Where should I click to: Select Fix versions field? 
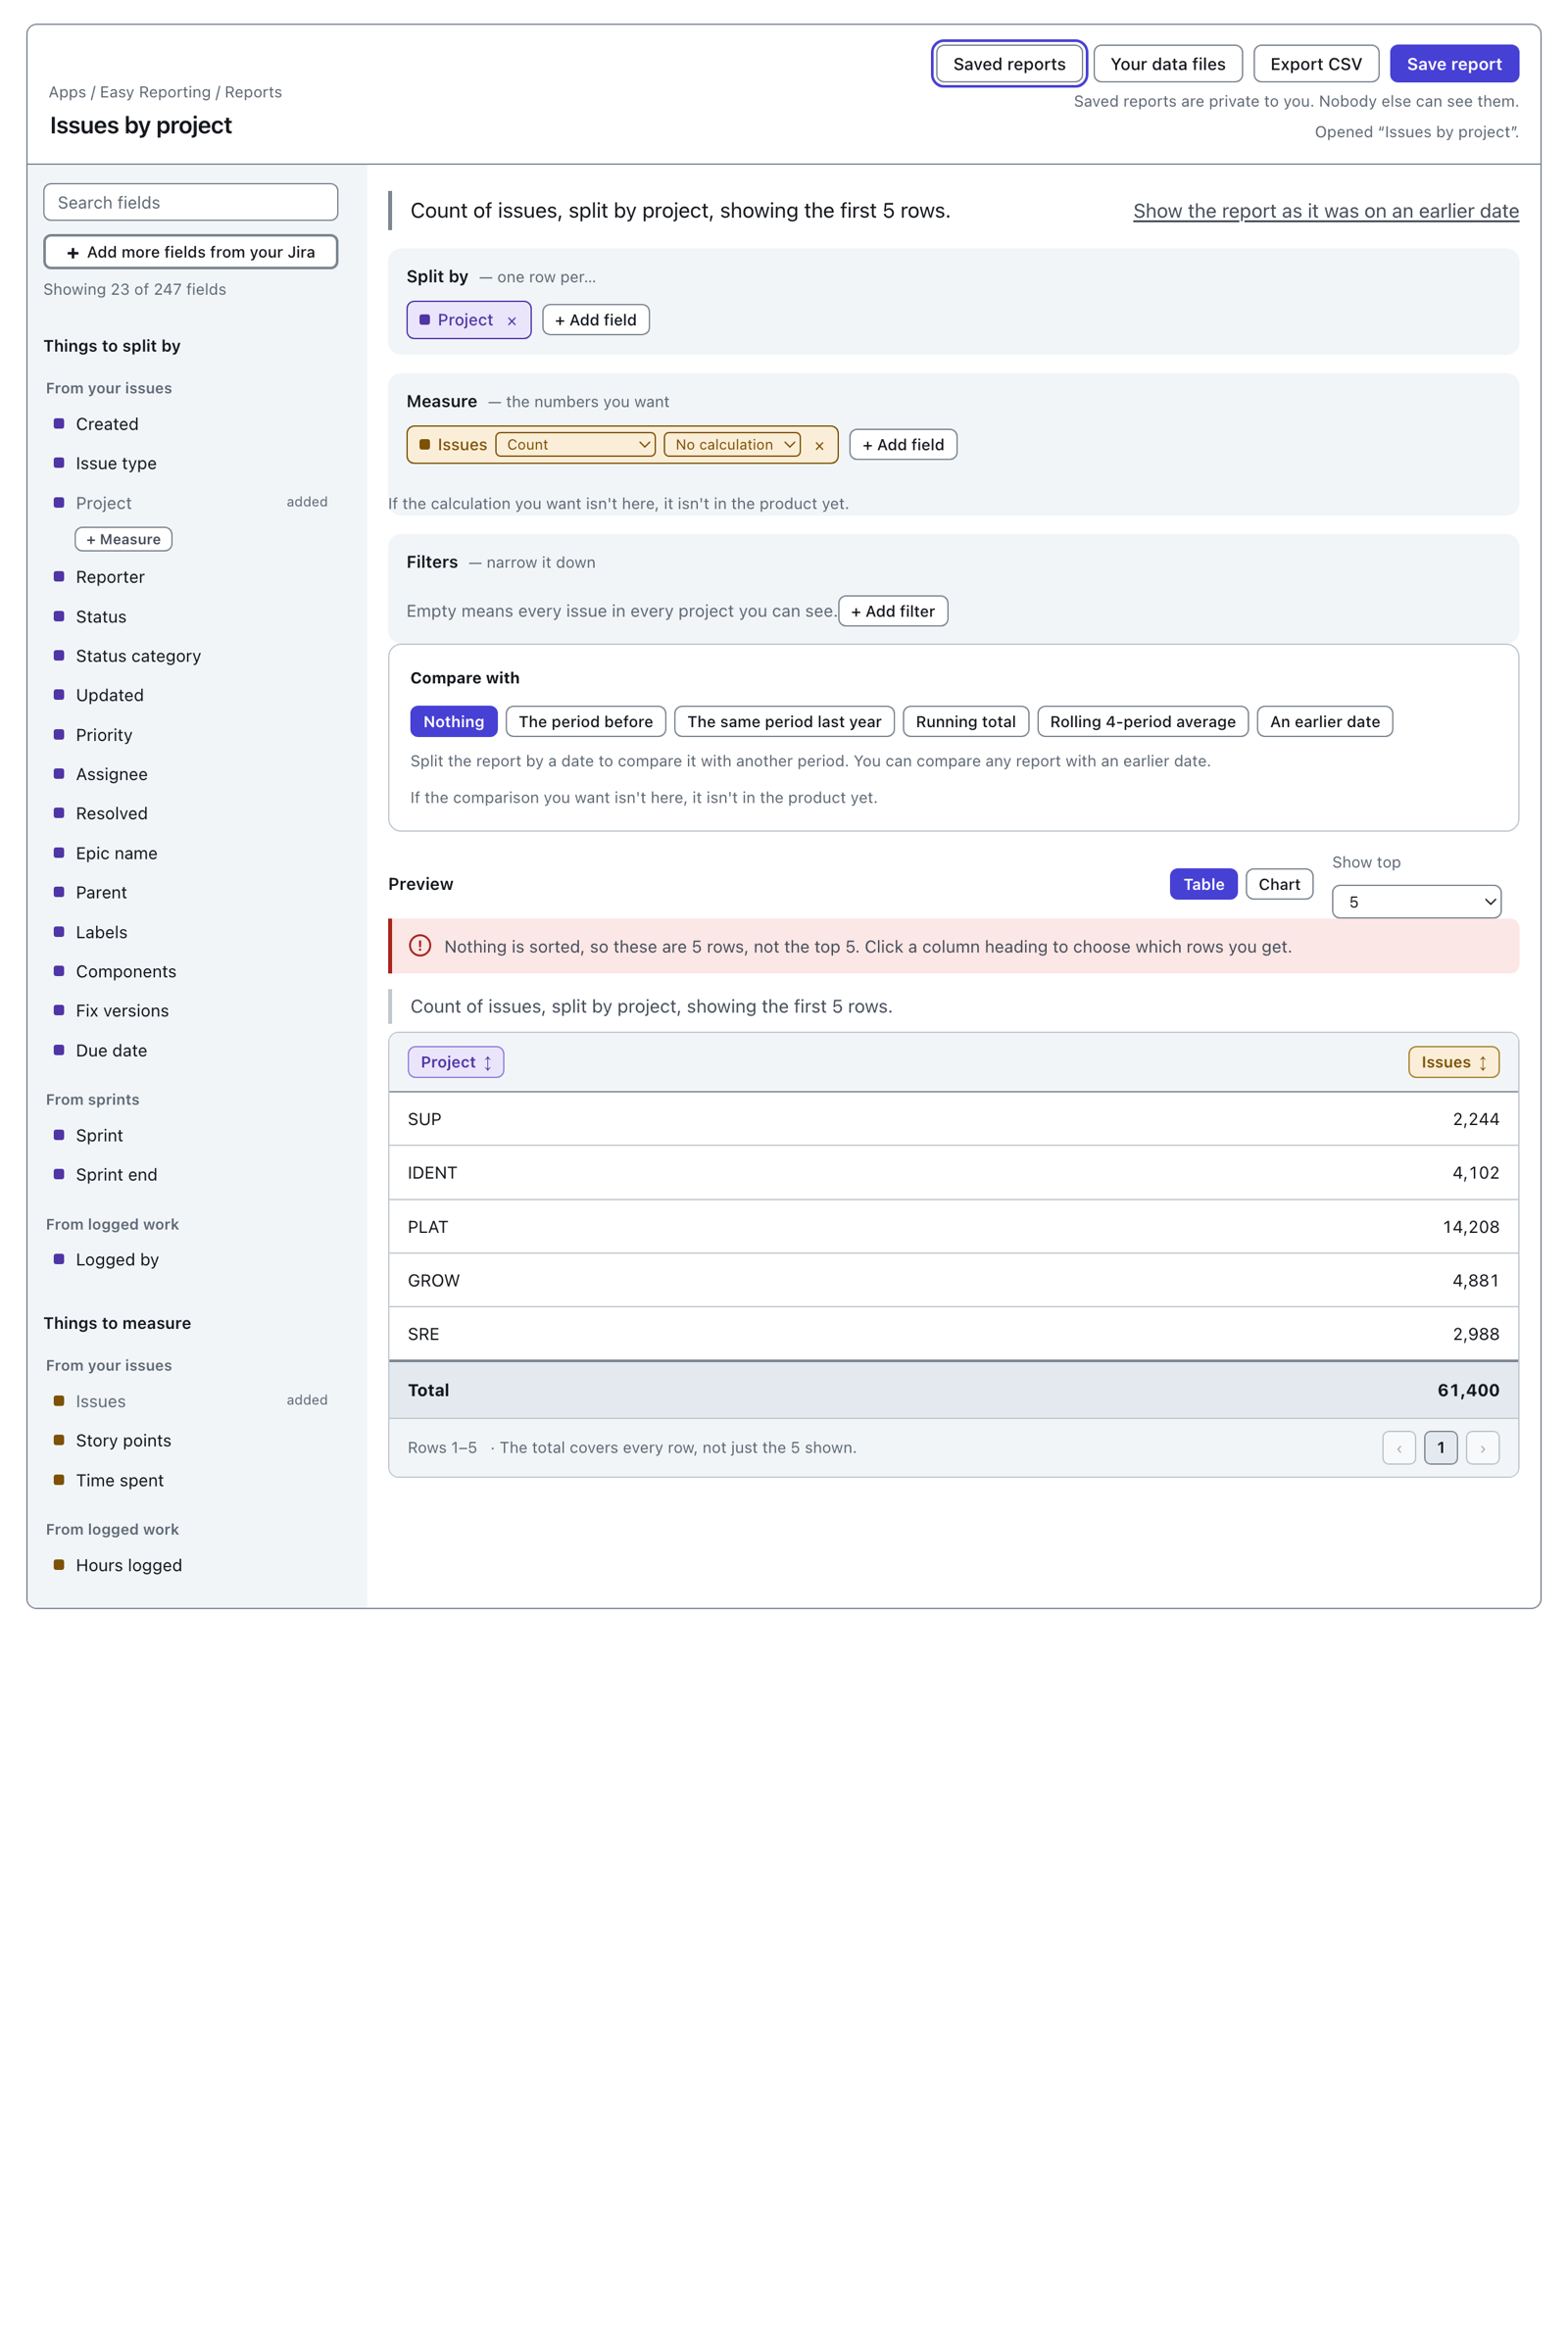[x=191, y=1011]
